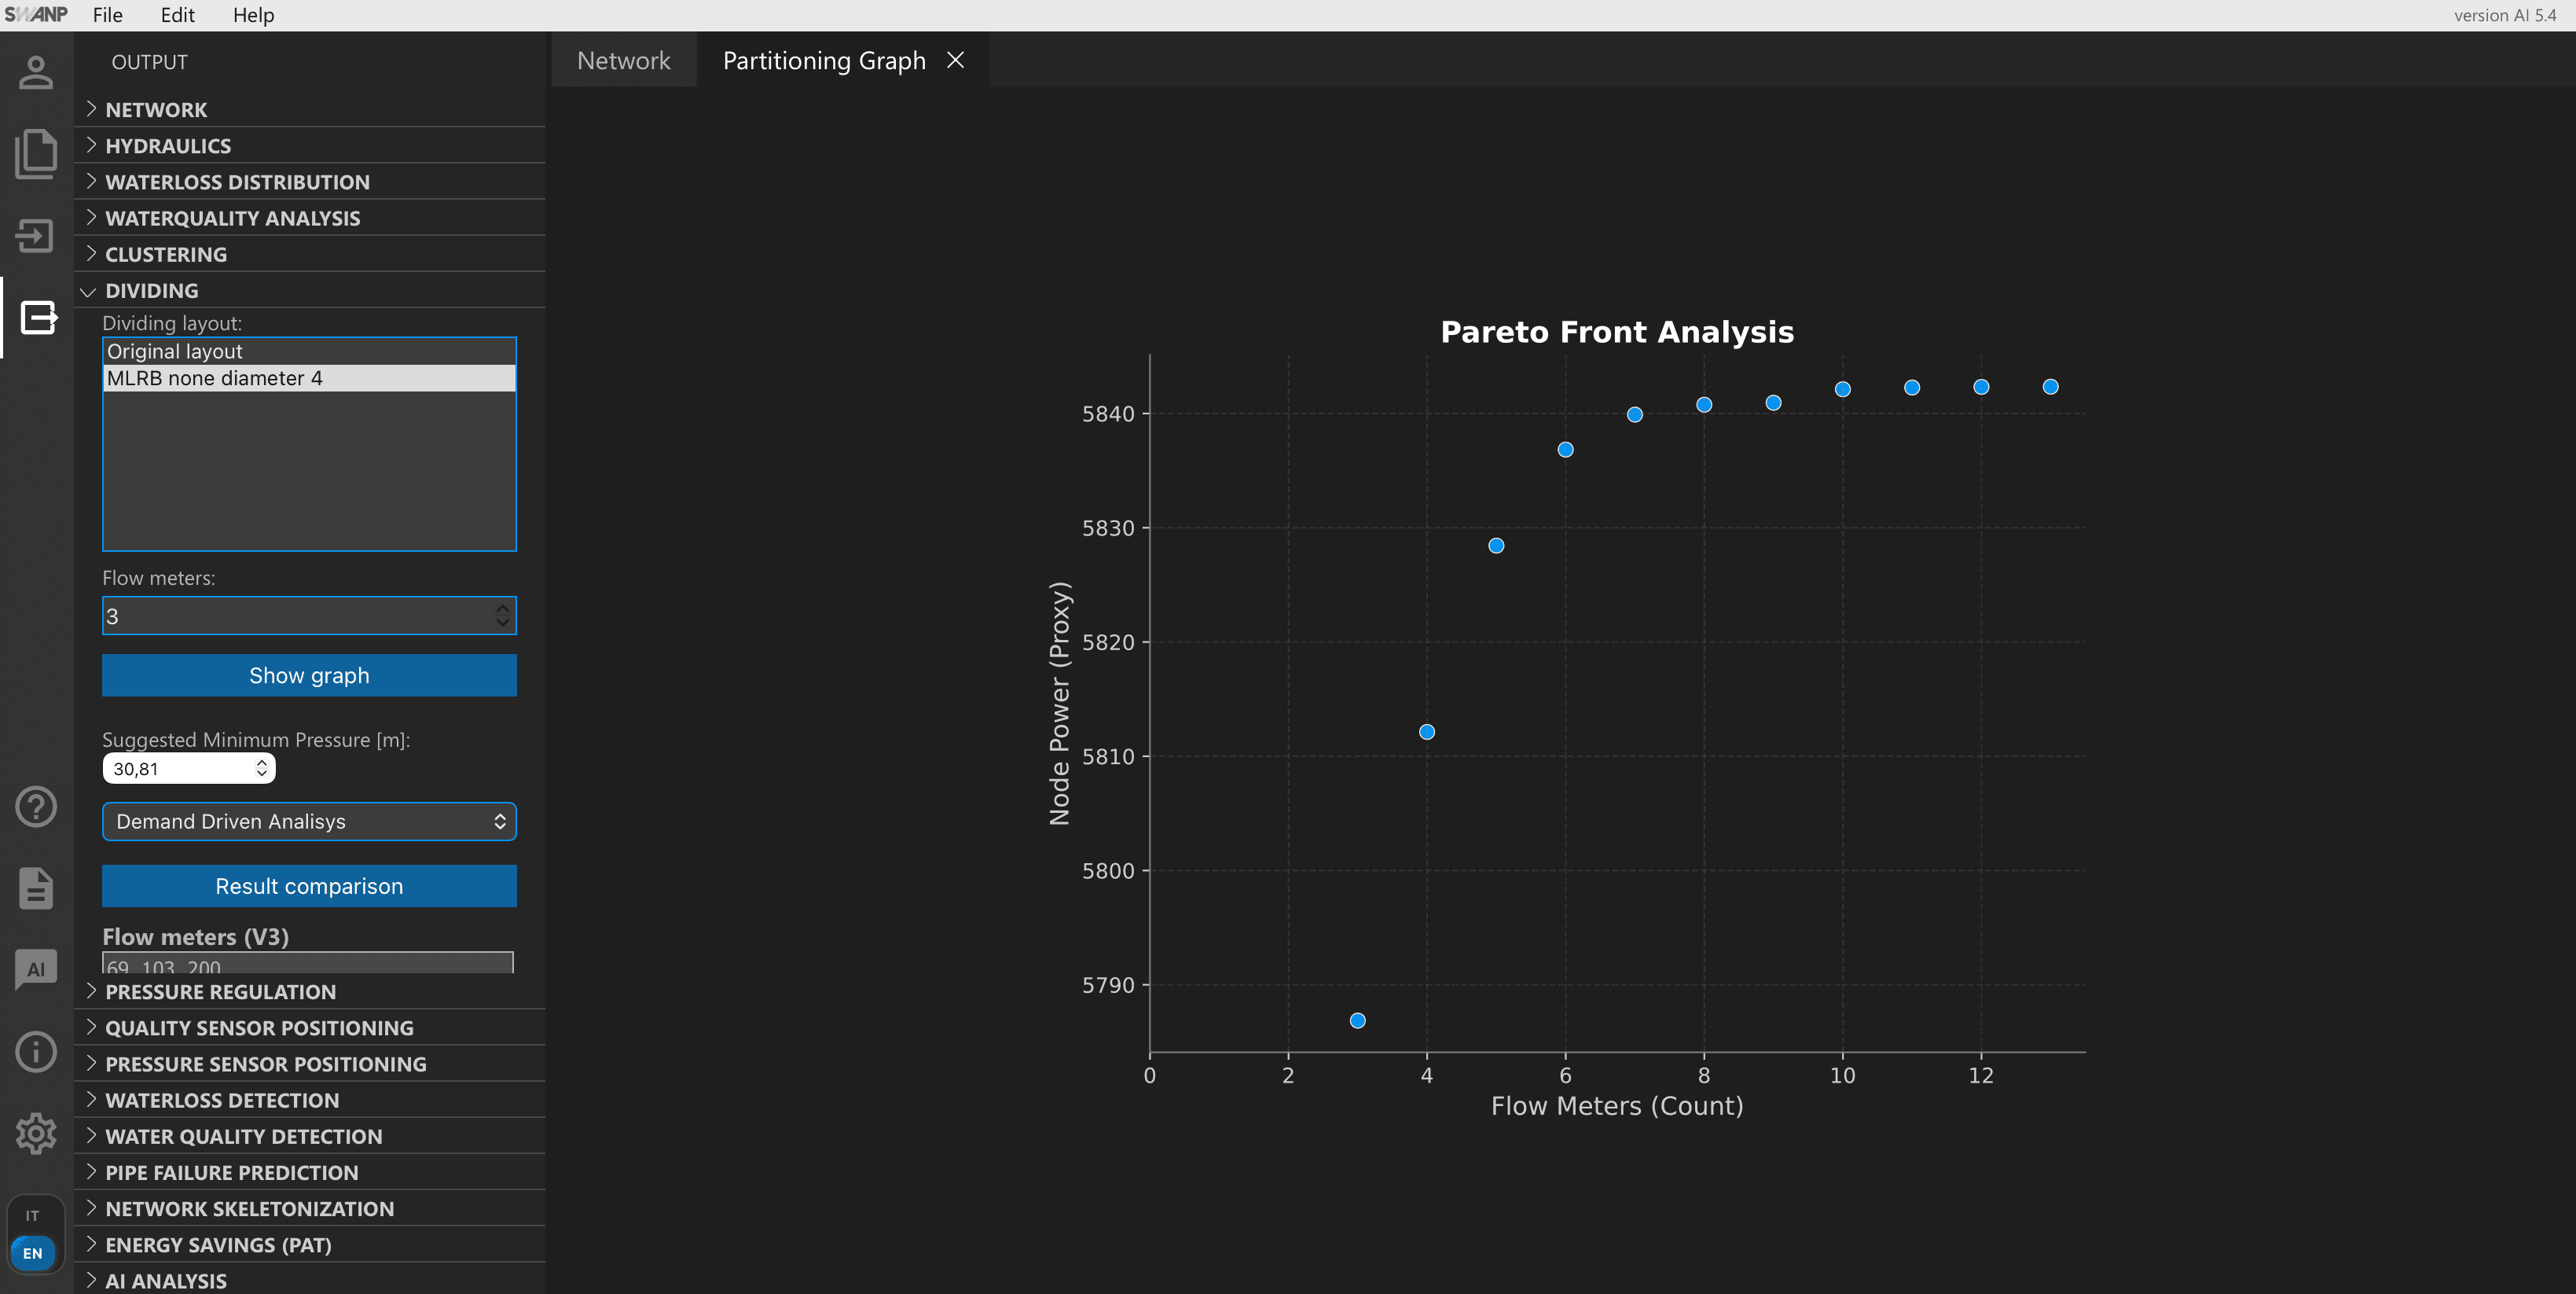Click the version AI 5.4 label
2576x1294 pixels.
point(2504,15)
